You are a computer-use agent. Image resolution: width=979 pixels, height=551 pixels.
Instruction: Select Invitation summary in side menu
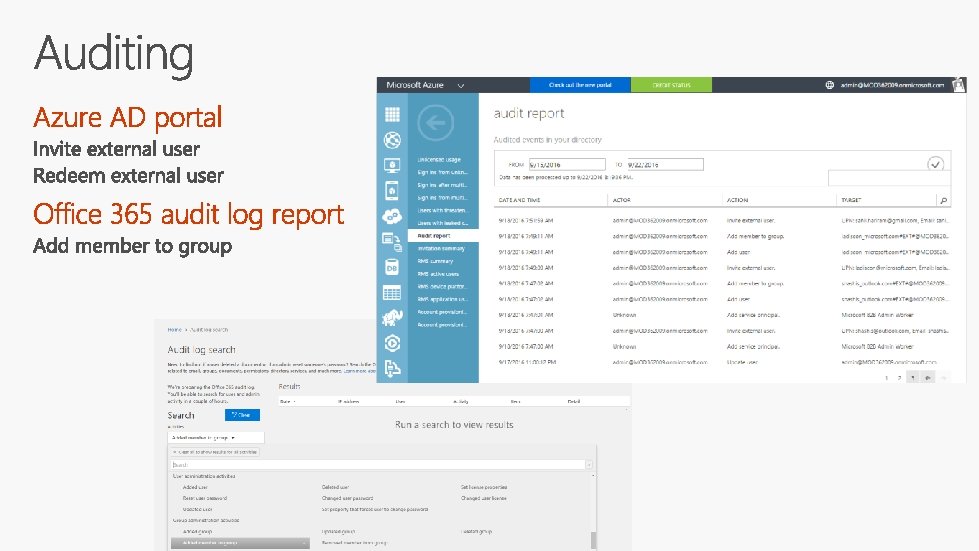[x=441, y=248]
